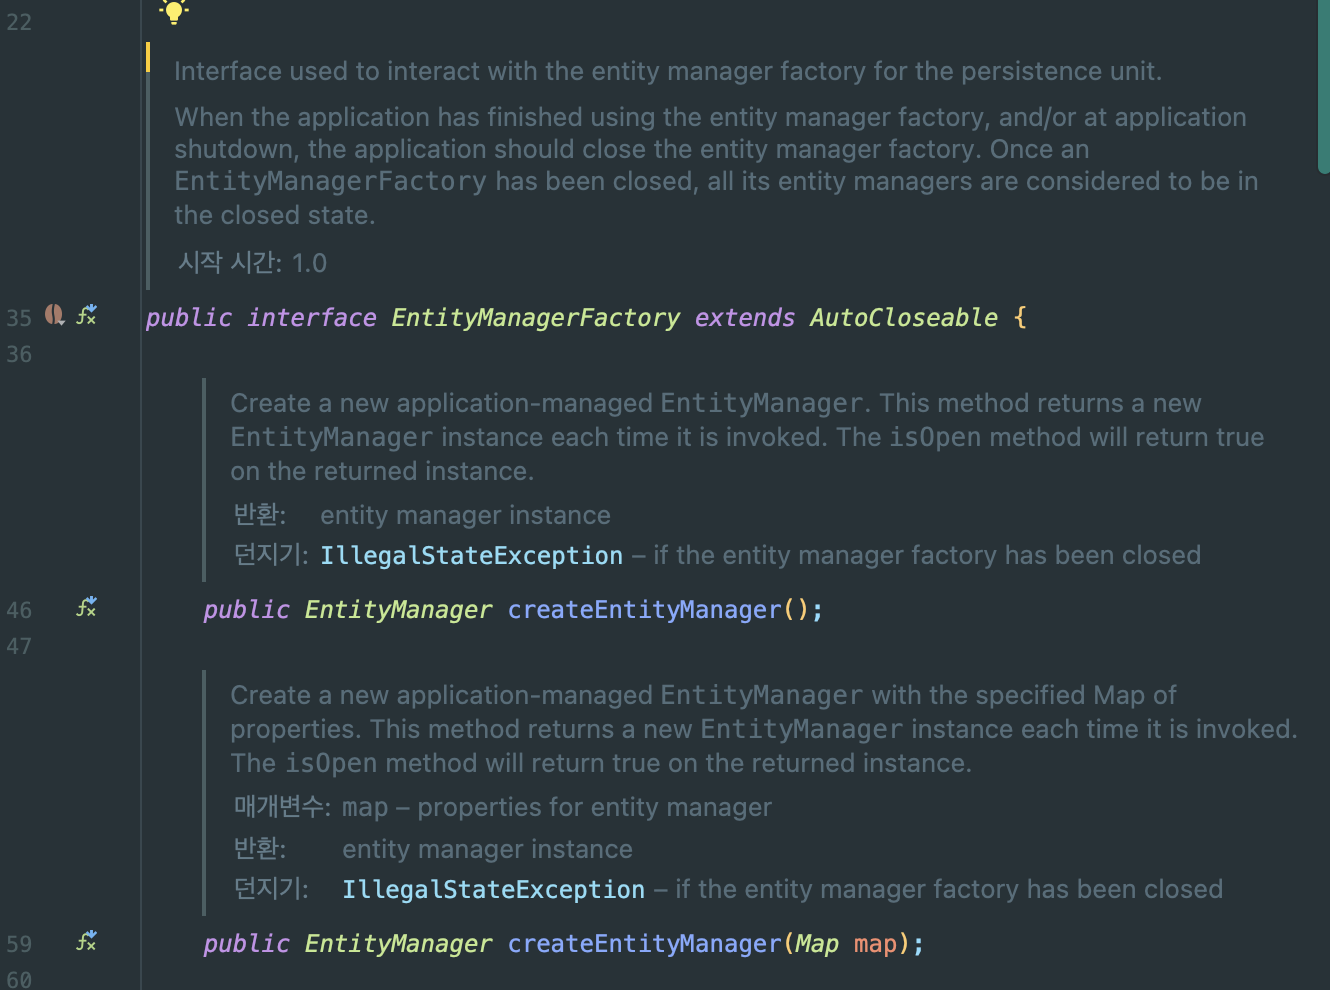The image size is (1330, 990).
Task: Click the yellow lightbulb intention icon
Action: [174, 11]
